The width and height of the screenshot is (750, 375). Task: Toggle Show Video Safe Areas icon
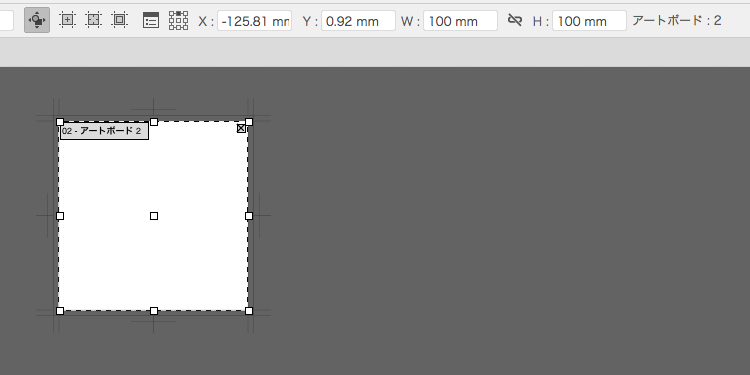pyautogui.click(x=120, y=20)
